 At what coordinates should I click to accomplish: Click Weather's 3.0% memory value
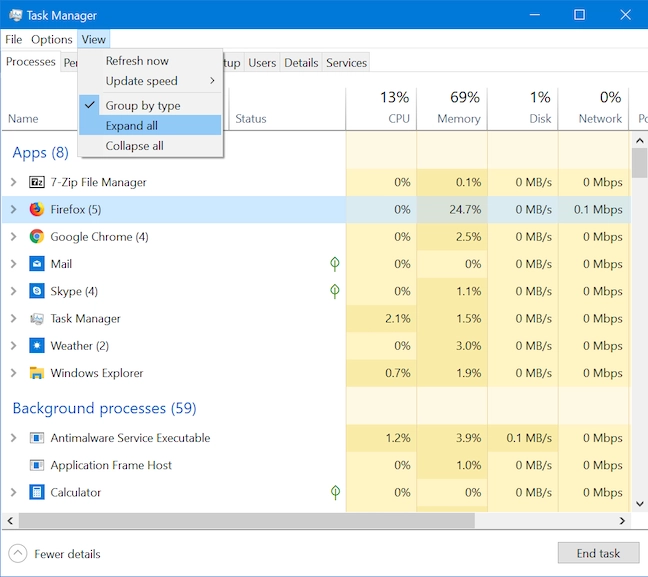[x=468, y=346]
